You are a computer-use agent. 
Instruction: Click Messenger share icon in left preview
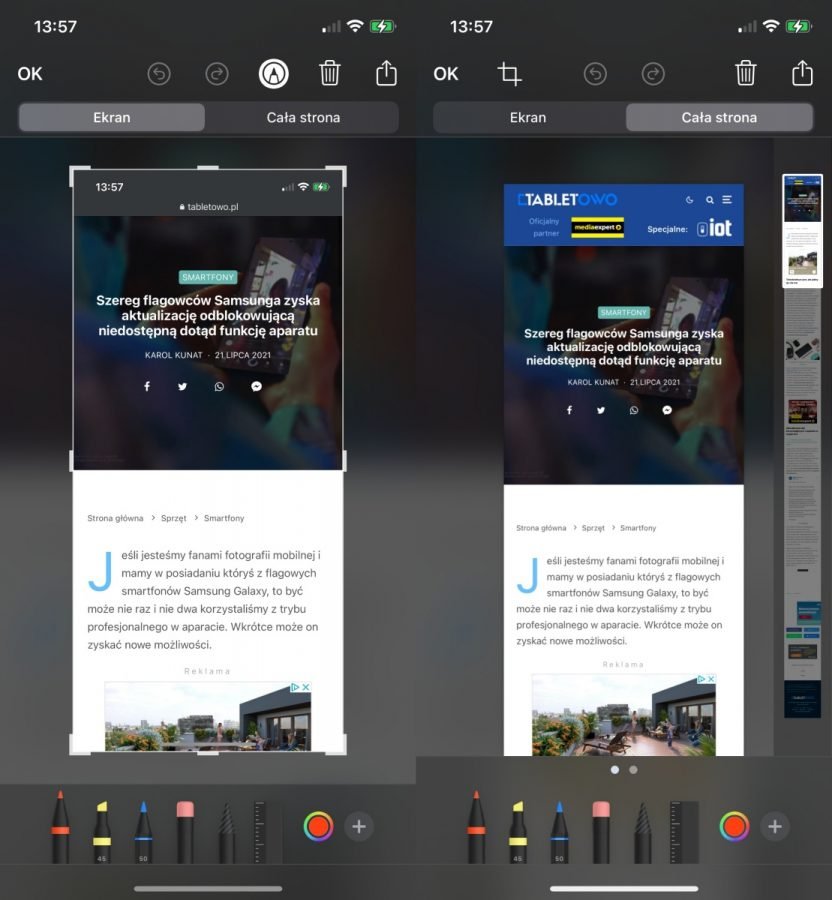(256, 386)
